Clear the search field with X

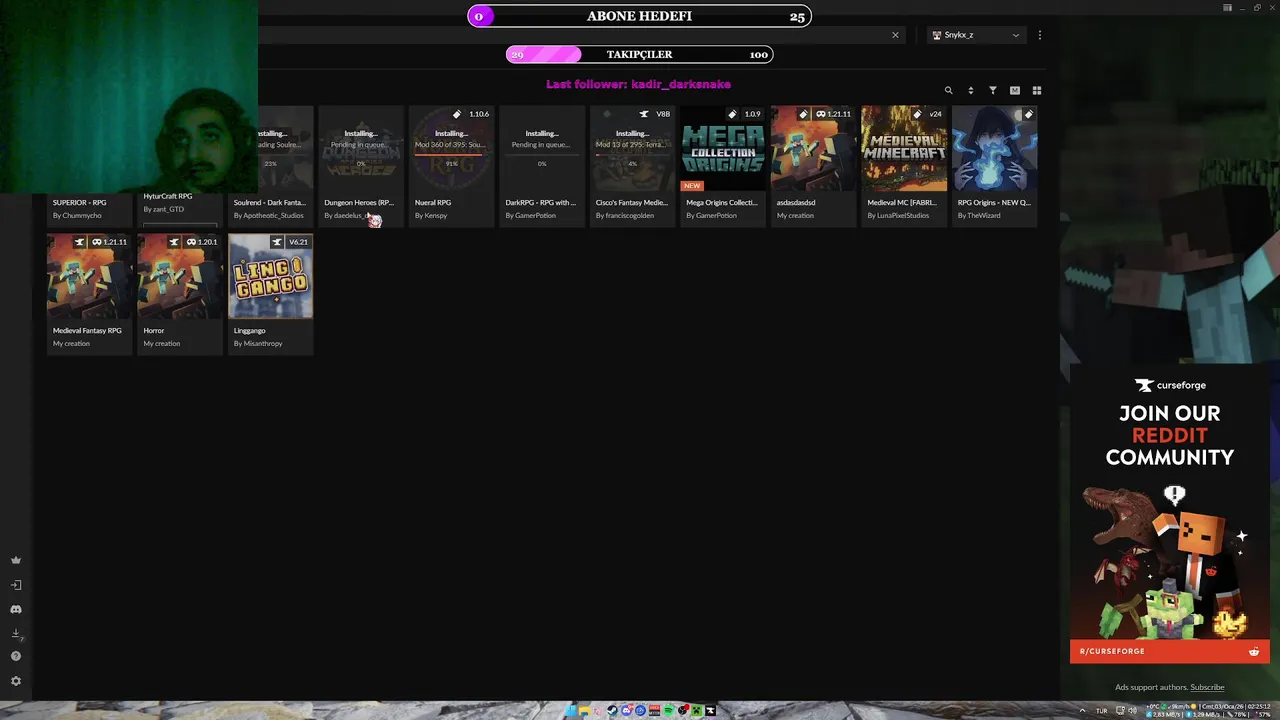coord(895,35)
